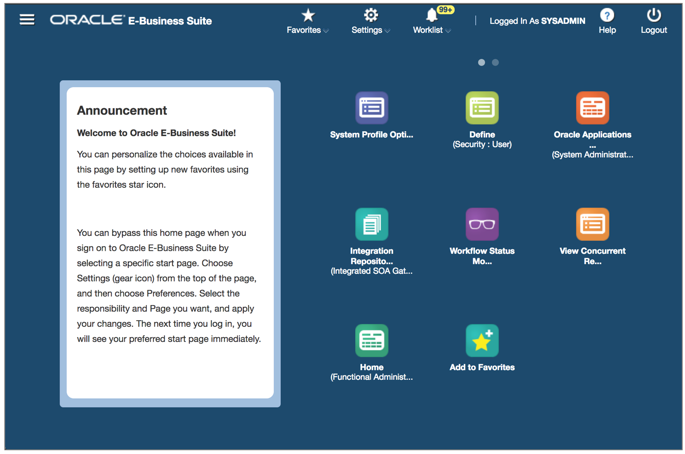Click the Add to Favorites icon
Viewport: 685px width, 454px height.
click(x=482, y=341)
